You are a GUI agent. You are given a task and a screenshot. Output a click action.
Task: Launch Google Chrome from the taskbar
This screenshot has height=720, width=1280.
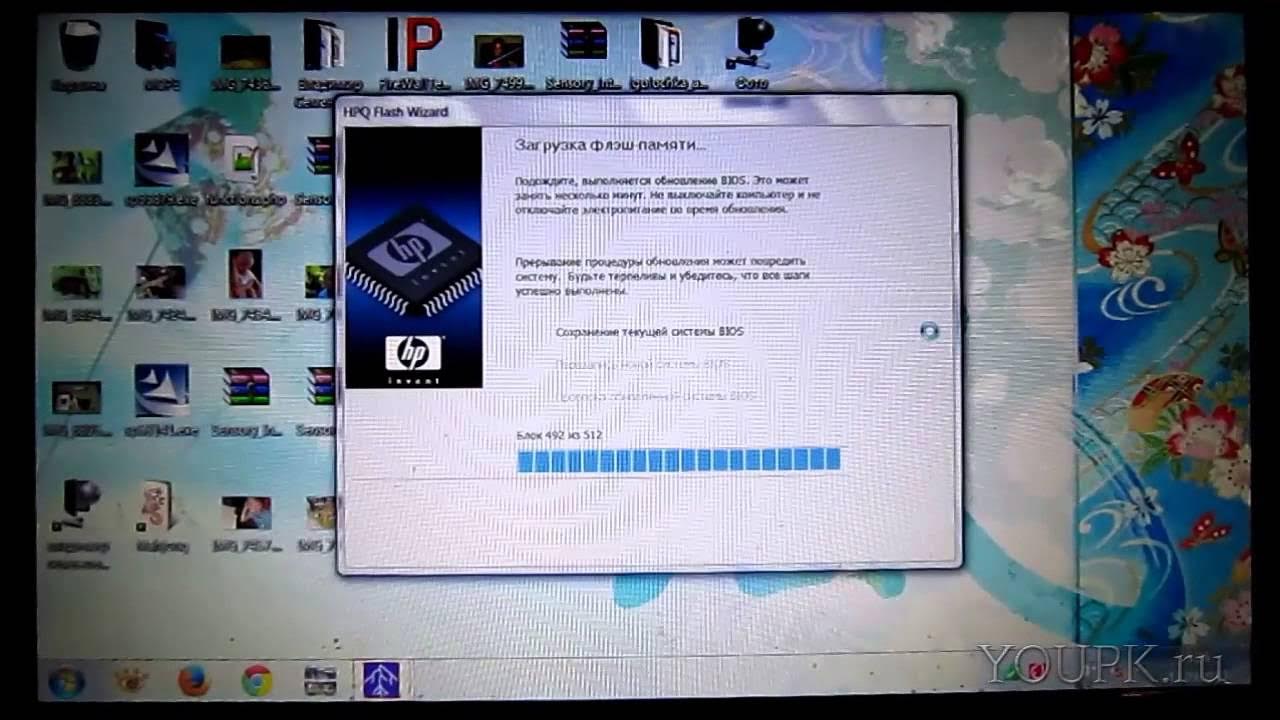click(257, 681)
